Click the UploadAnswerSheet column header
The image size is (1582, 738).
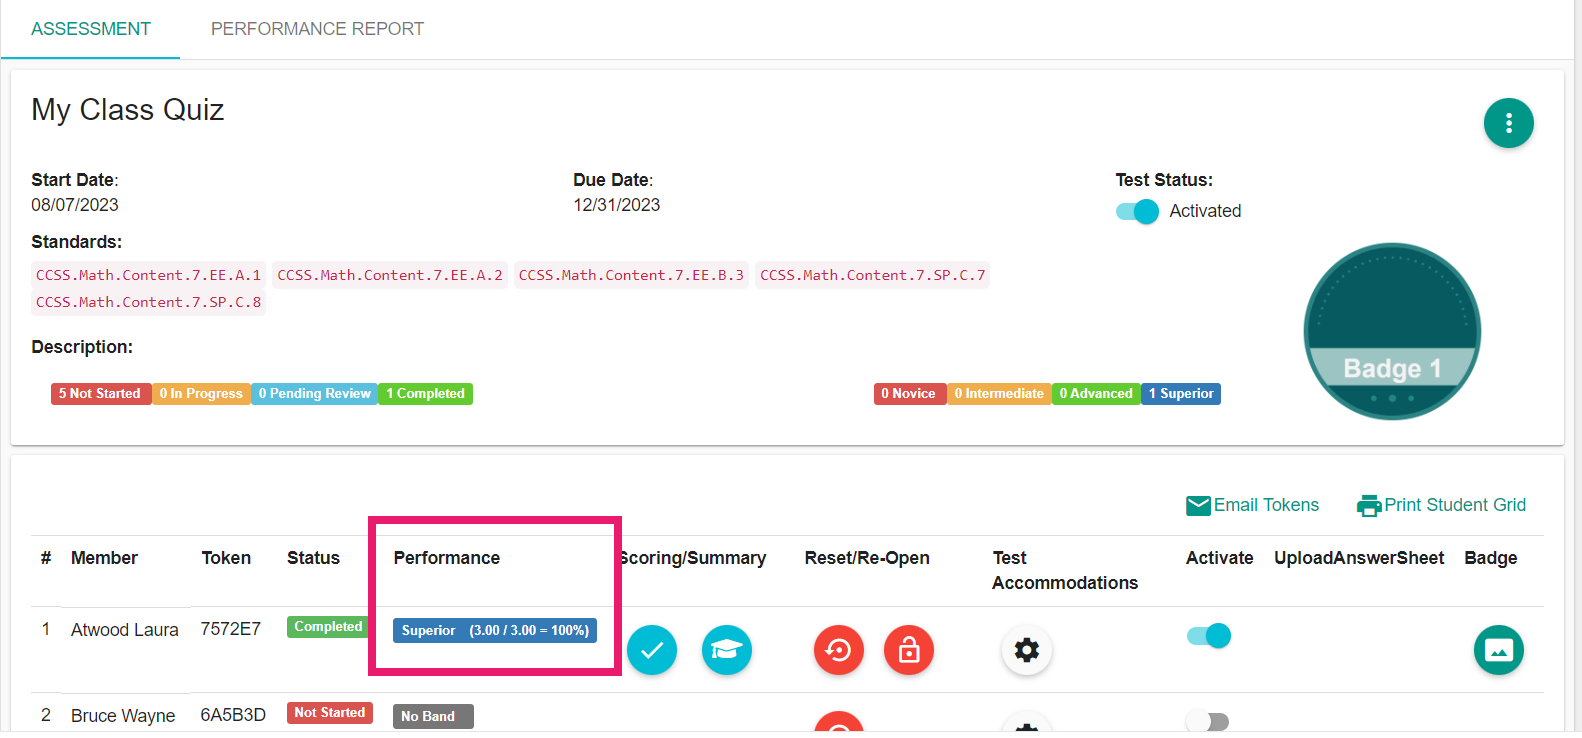click(x=1359, y=558)
